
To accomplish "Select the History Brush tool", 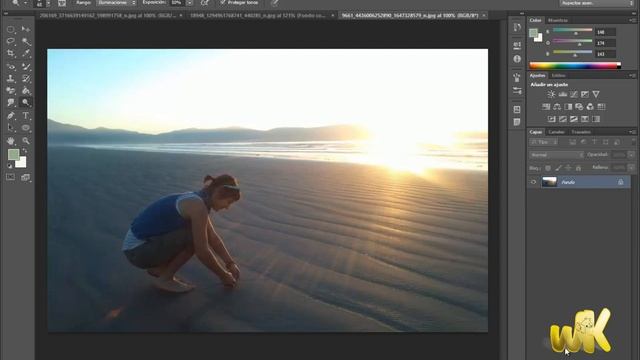I will click(26, 78).
